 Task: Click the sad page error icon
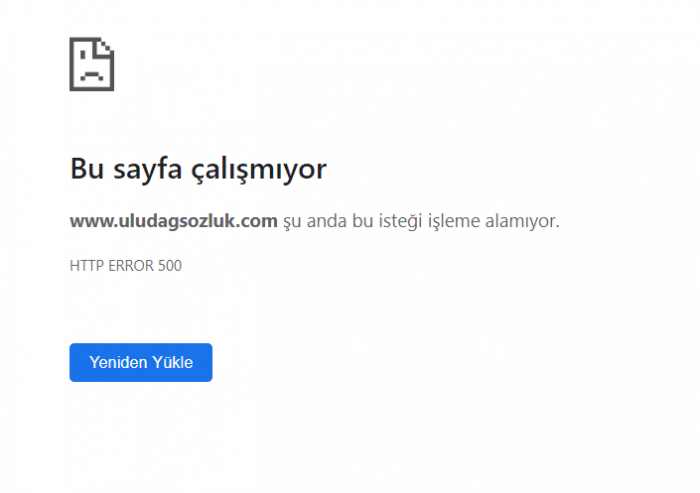92,64
